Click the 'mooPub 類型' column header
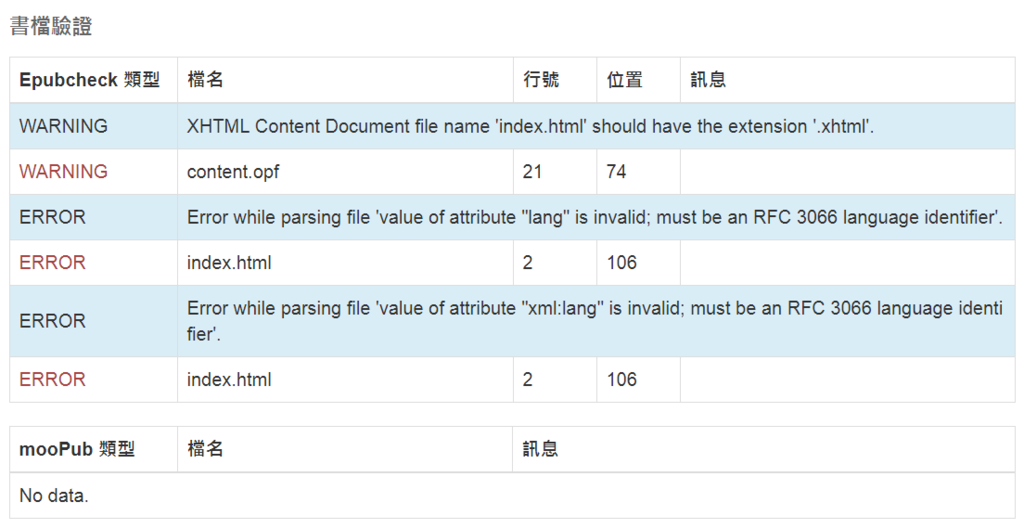The height and width of the screenshot is (528, 1024). [77, 449]
